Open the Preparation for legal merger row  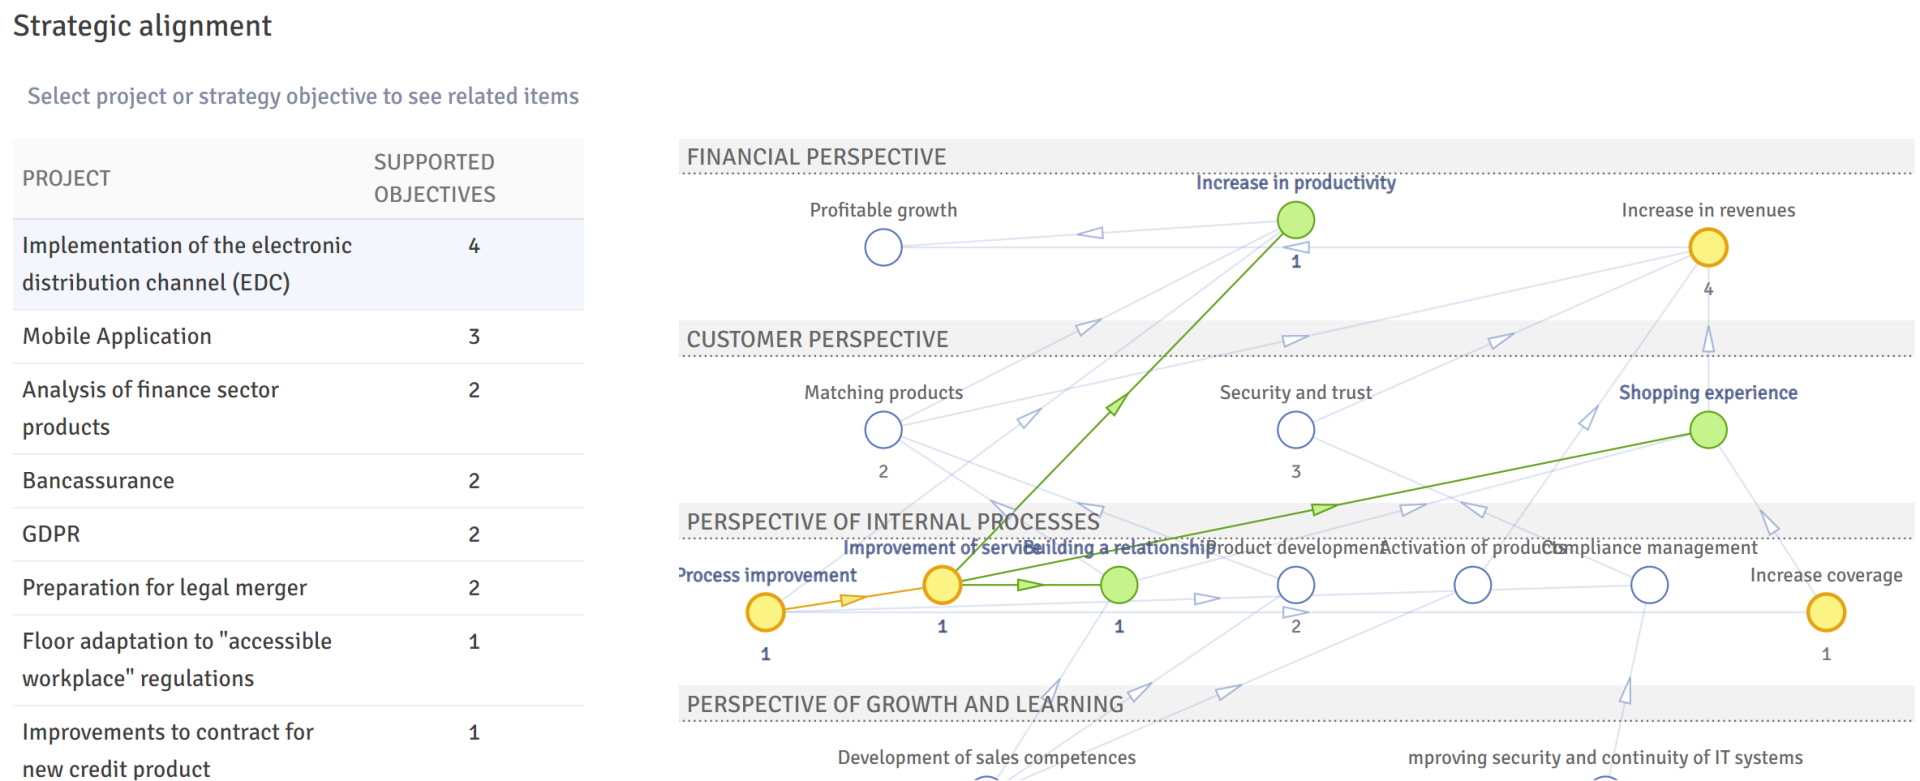298,588
